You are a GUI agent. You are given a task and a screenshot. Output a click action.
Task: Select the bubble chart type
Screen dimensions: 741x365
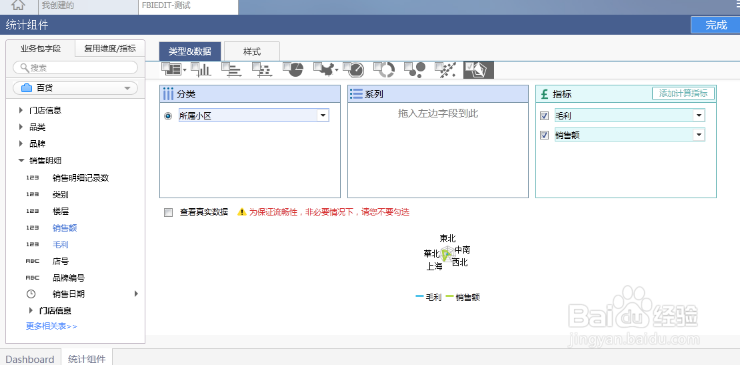click(415, 70)
